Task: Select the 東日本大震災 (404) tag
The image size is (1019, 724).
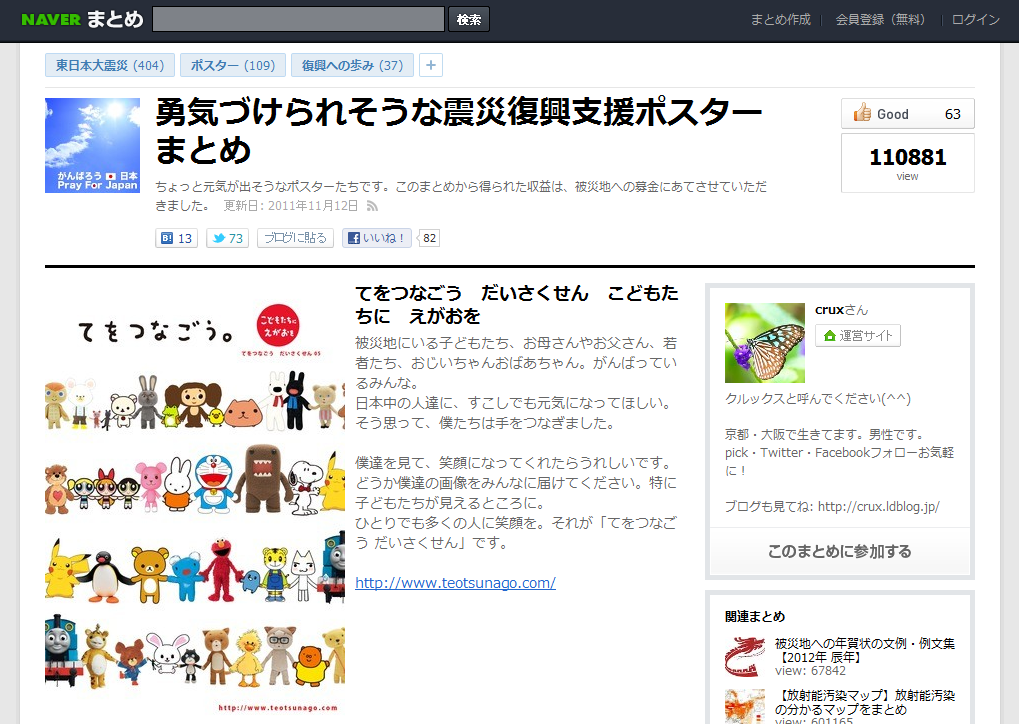Action: pos(110,65)
